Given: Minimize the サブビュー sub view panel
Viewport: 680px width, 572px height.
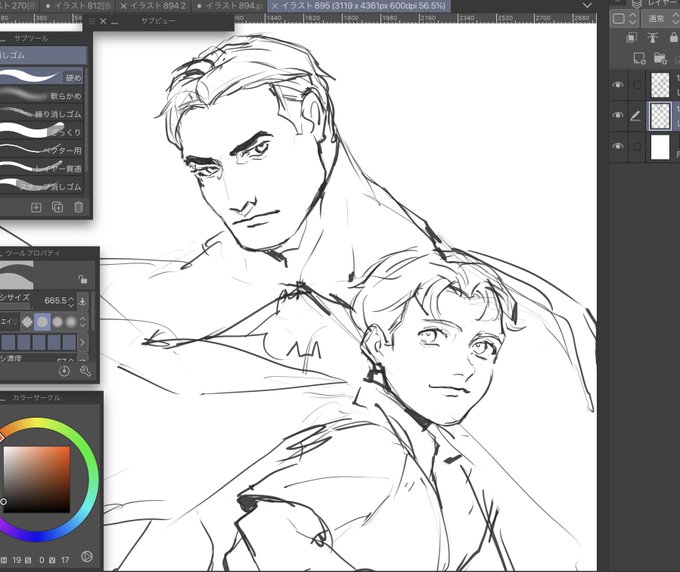Looking at the screenshot, I should [115, 22].
